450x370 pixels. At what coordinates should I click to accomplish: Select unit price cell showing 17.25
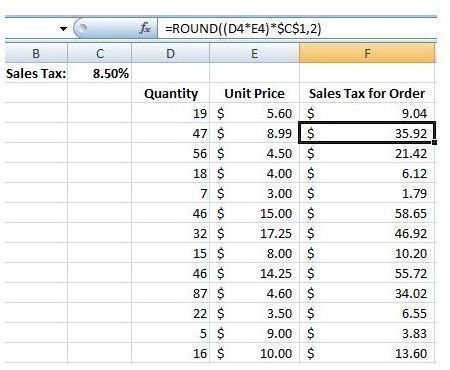click(x=254, y=233)
